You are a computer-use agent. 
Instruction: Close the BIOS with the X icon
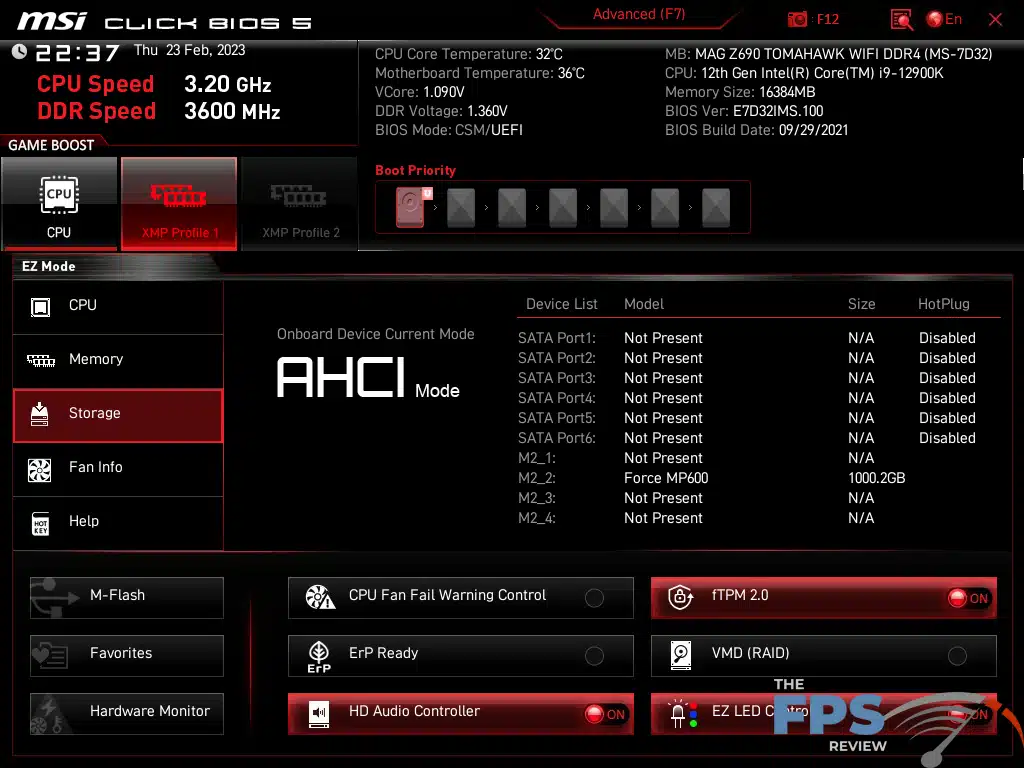(x=995, y=20)
